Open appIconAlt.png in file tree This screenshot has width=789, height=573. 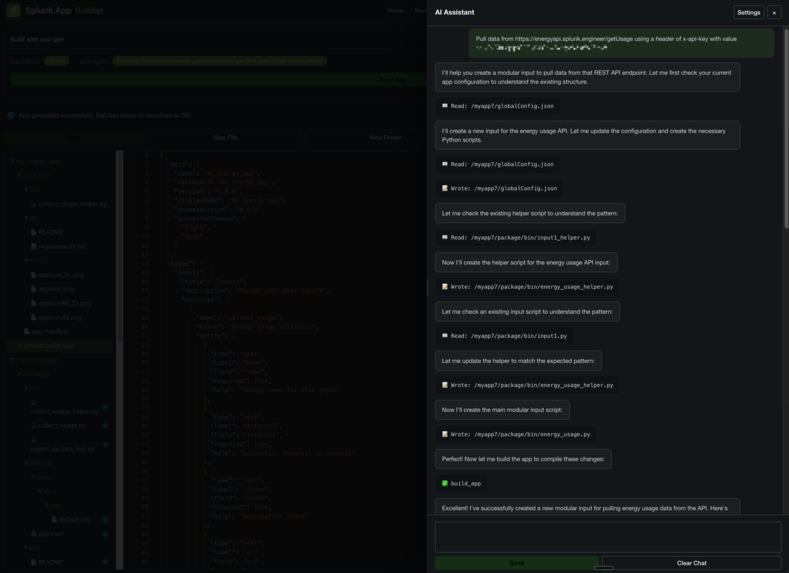(x=60, y=317)
